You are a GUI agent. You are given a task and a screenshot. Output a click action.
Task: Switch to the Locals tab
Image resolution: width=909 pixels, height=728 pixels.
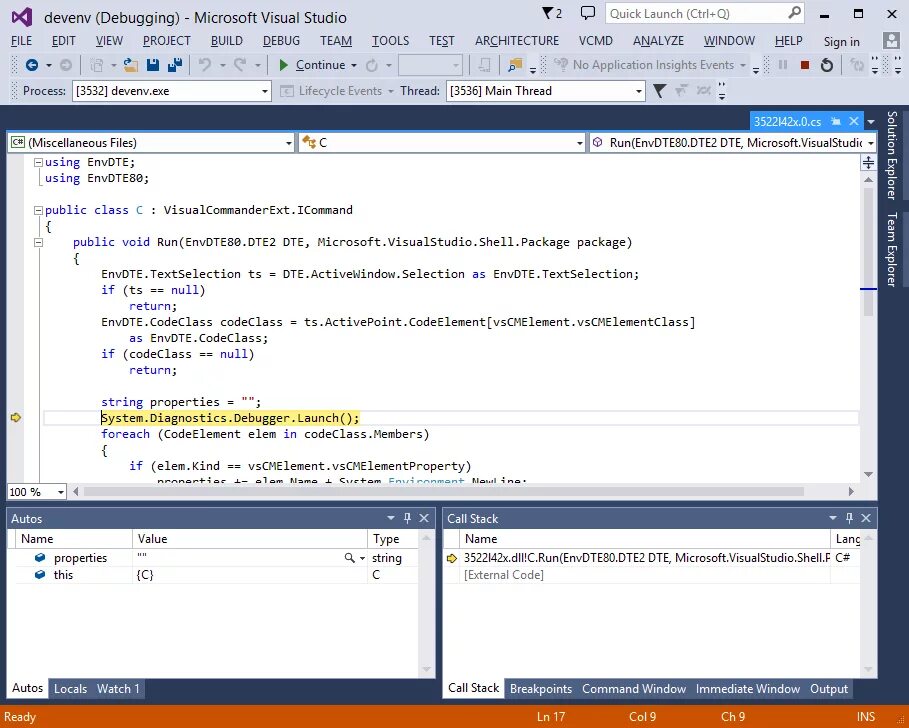pos(70,689)
